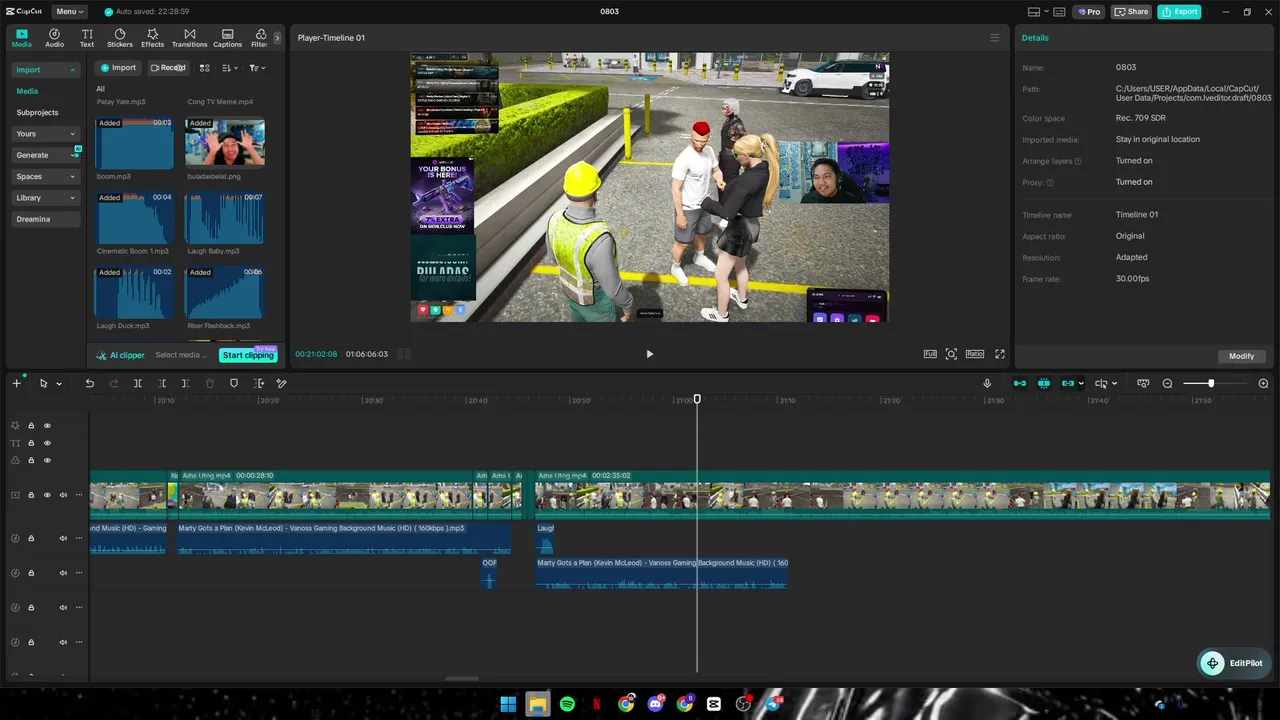Adjust the timeline zoom slider
Image resolution: width=1280 pixels, height=720 pixels.
[x=1211, y=384]
